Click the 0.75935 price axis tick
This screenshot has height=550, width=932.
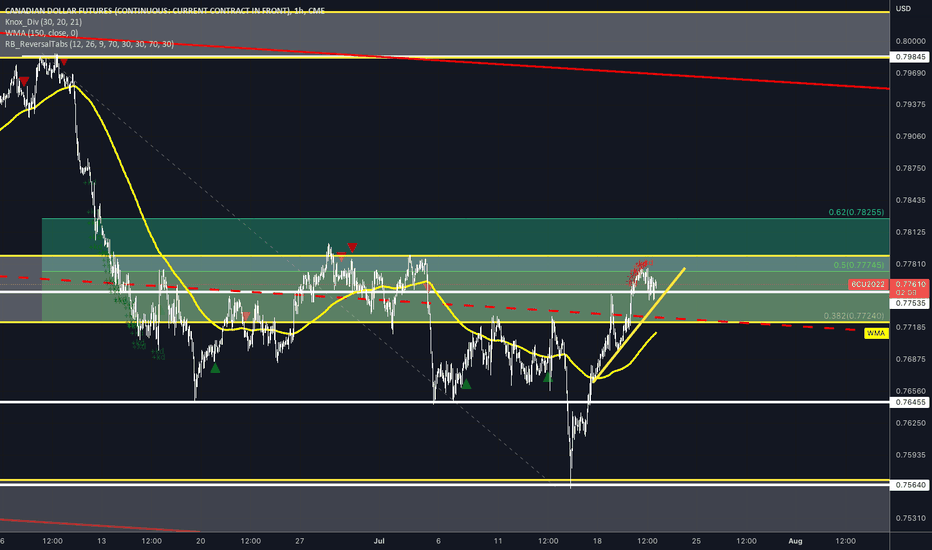[x=911, y=455]
